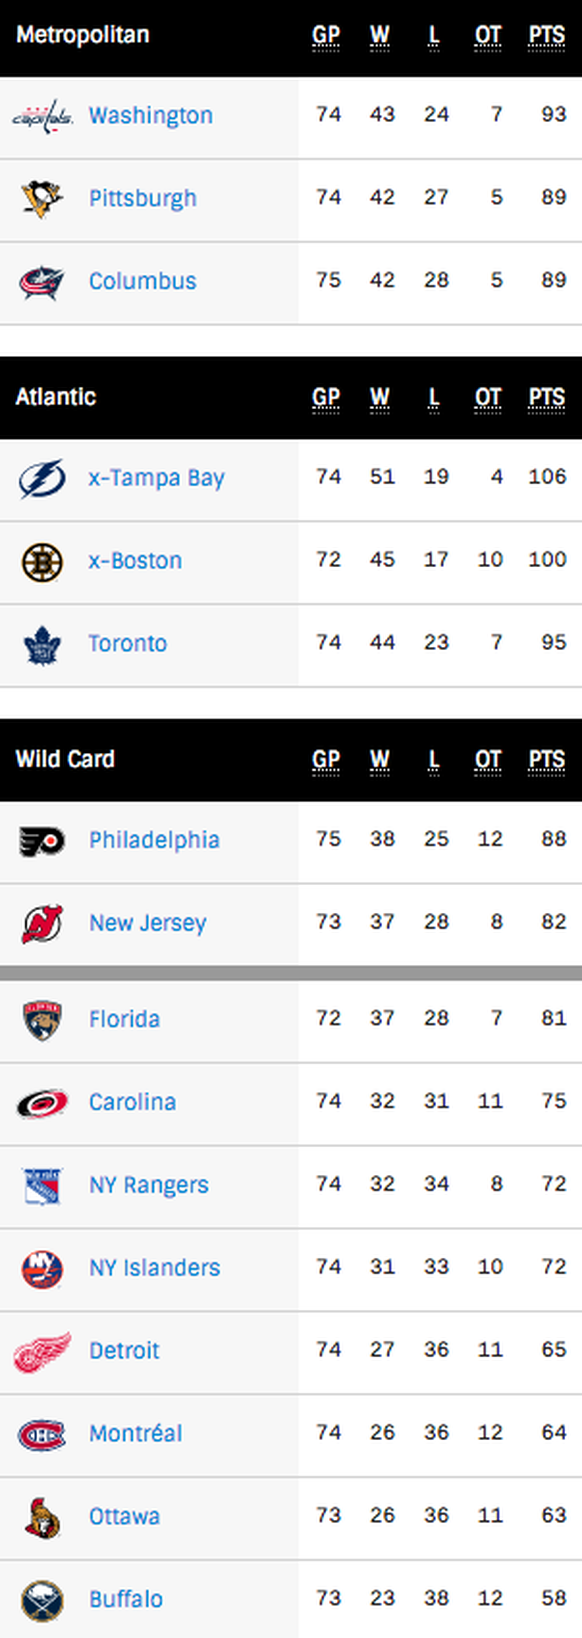Select the Ottawa Senators logo

click(42, 1517)
